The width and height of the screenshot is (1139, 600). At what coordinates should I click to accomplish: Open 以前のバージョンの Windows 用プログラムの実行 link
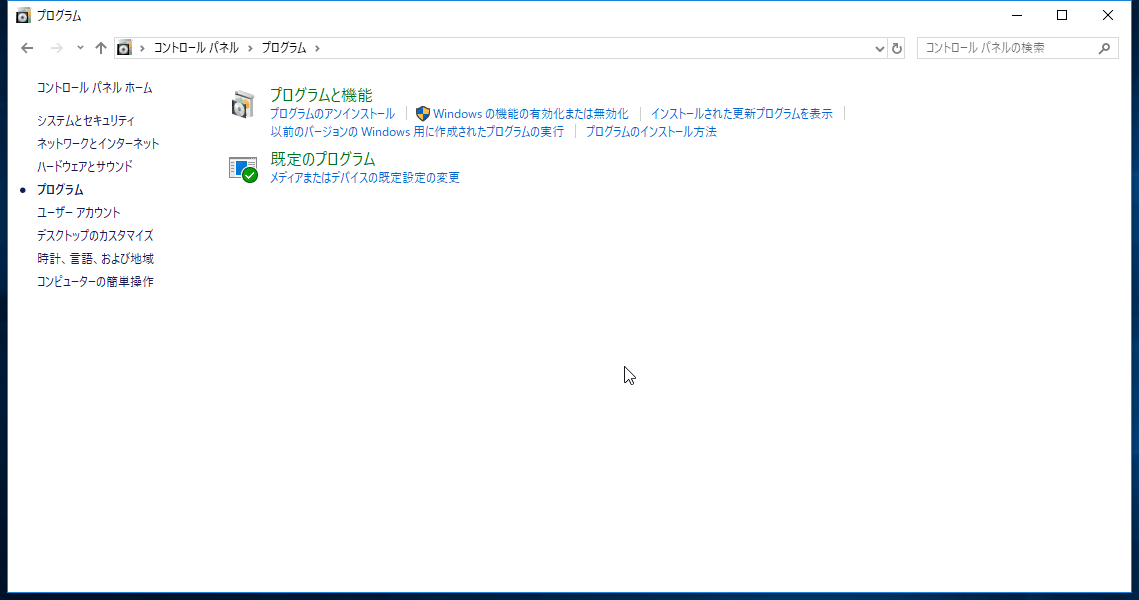pyautogui.click(x=417, y=131)
